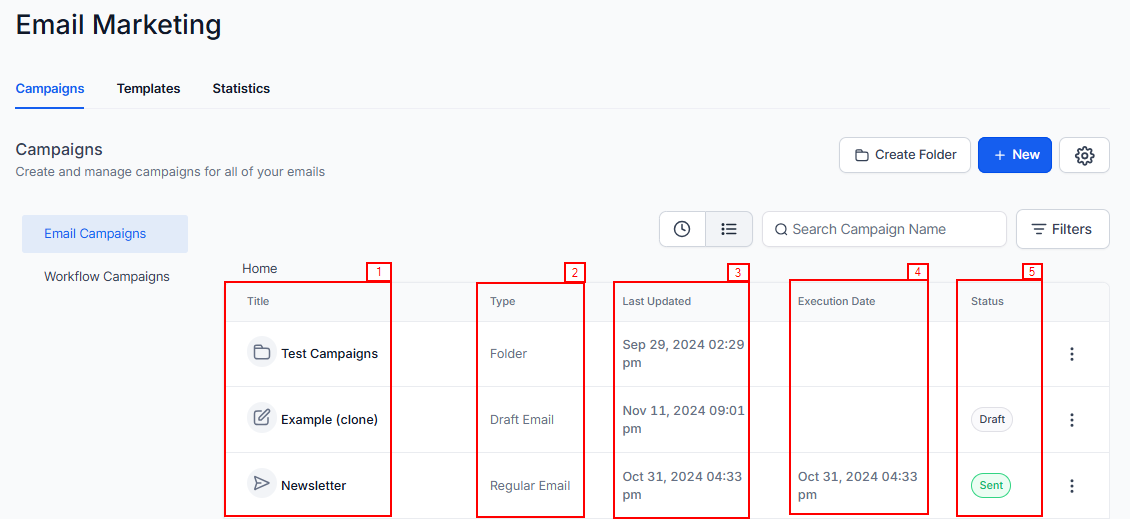Click the Test Campaigns folder icon
The image size is (1130, 519).
[x=262, y=353]
